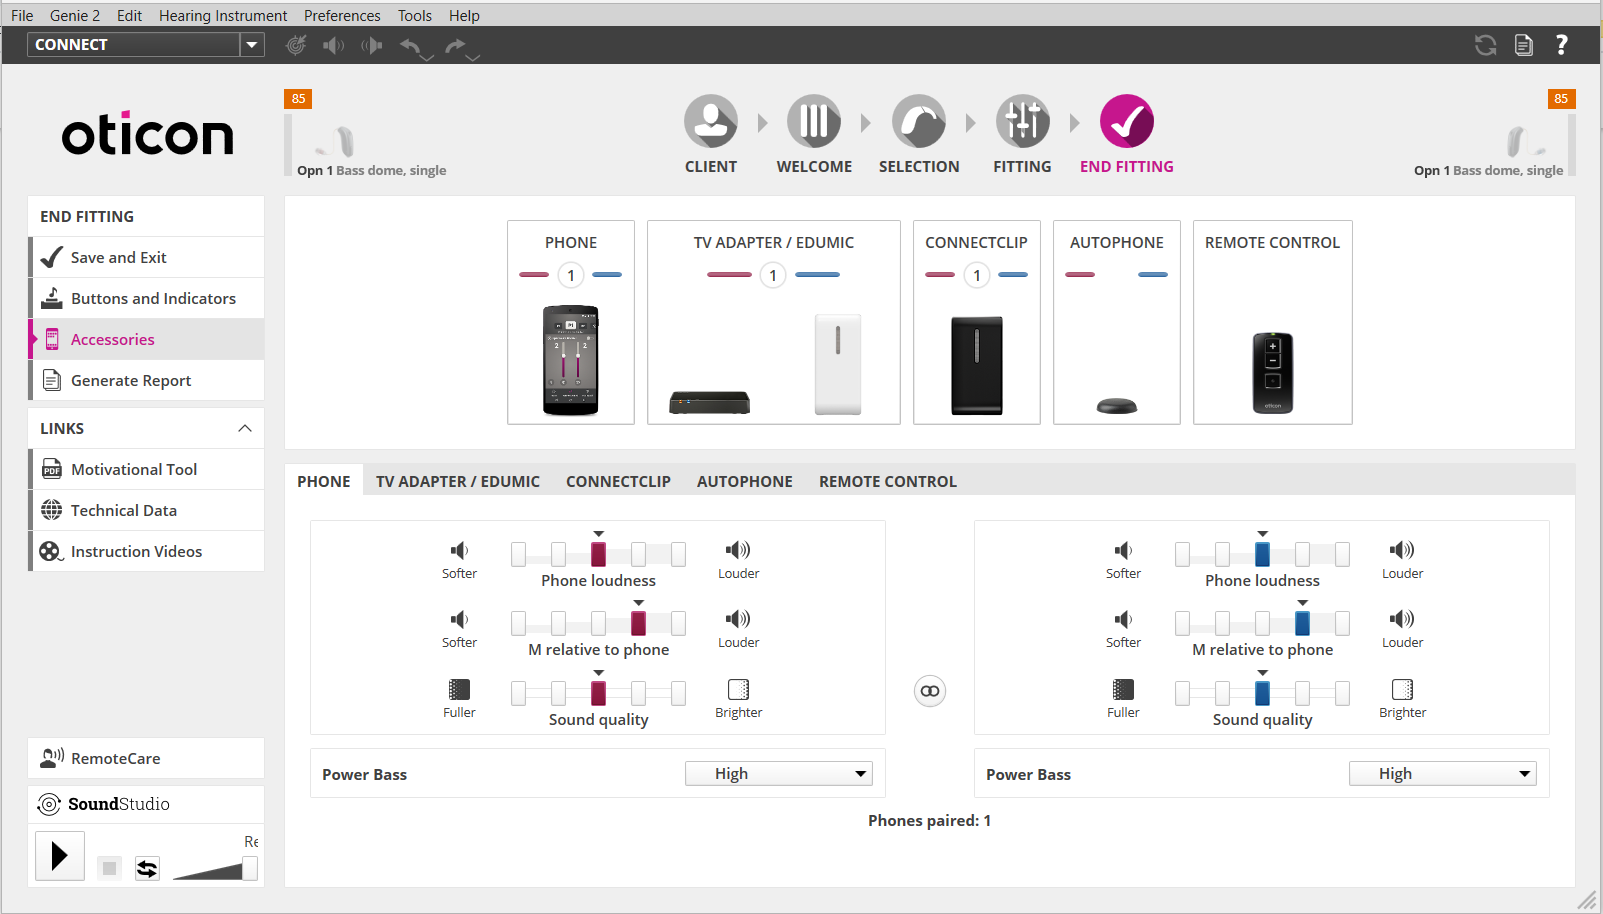Click the left Fuller sound quality icon

459,689
